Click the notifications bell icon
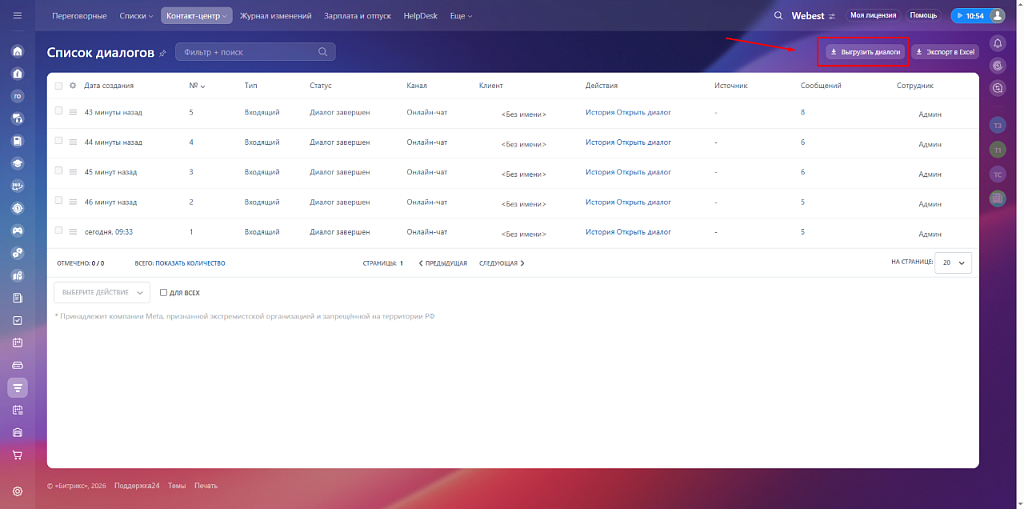 click(997, 43)
